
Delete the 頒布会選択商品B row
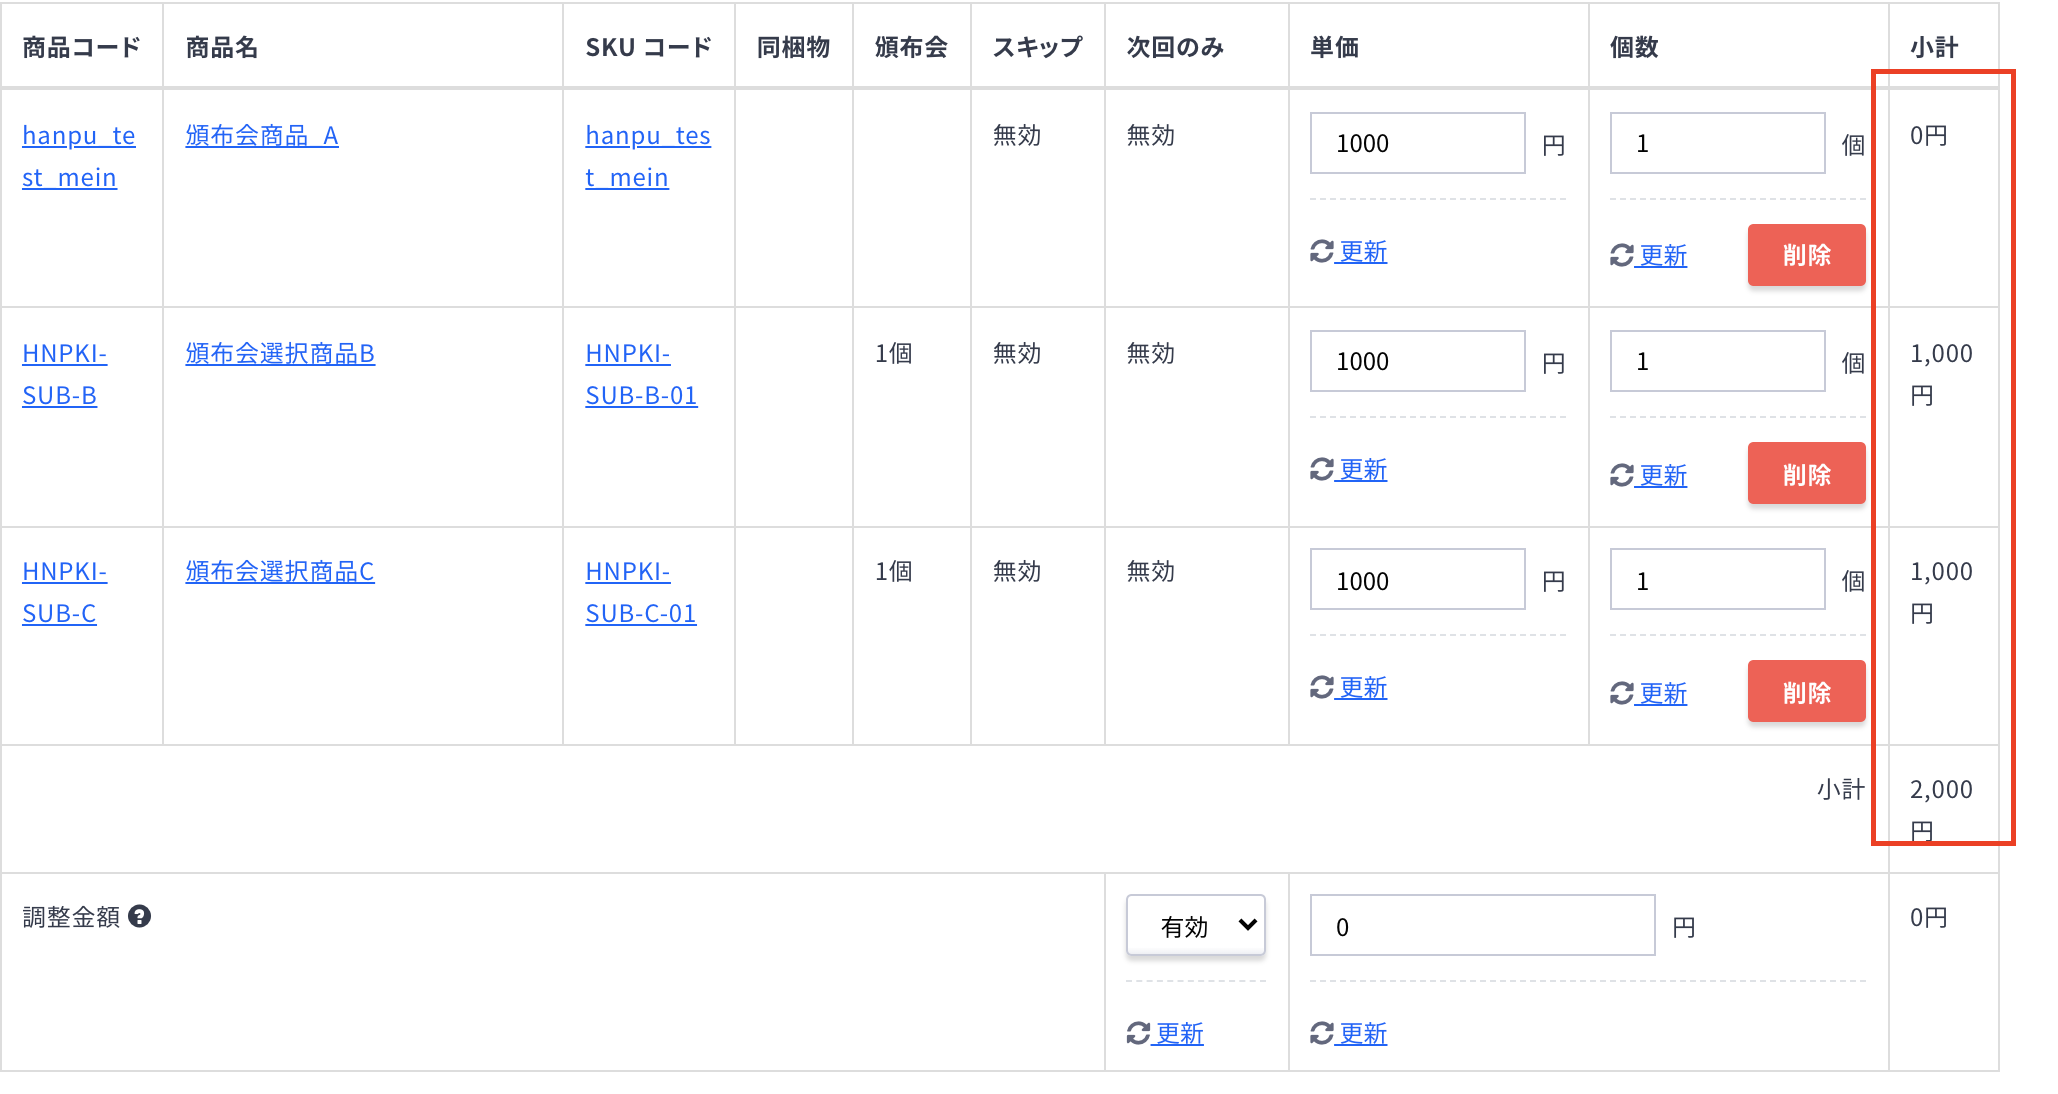click(1806, 474)
